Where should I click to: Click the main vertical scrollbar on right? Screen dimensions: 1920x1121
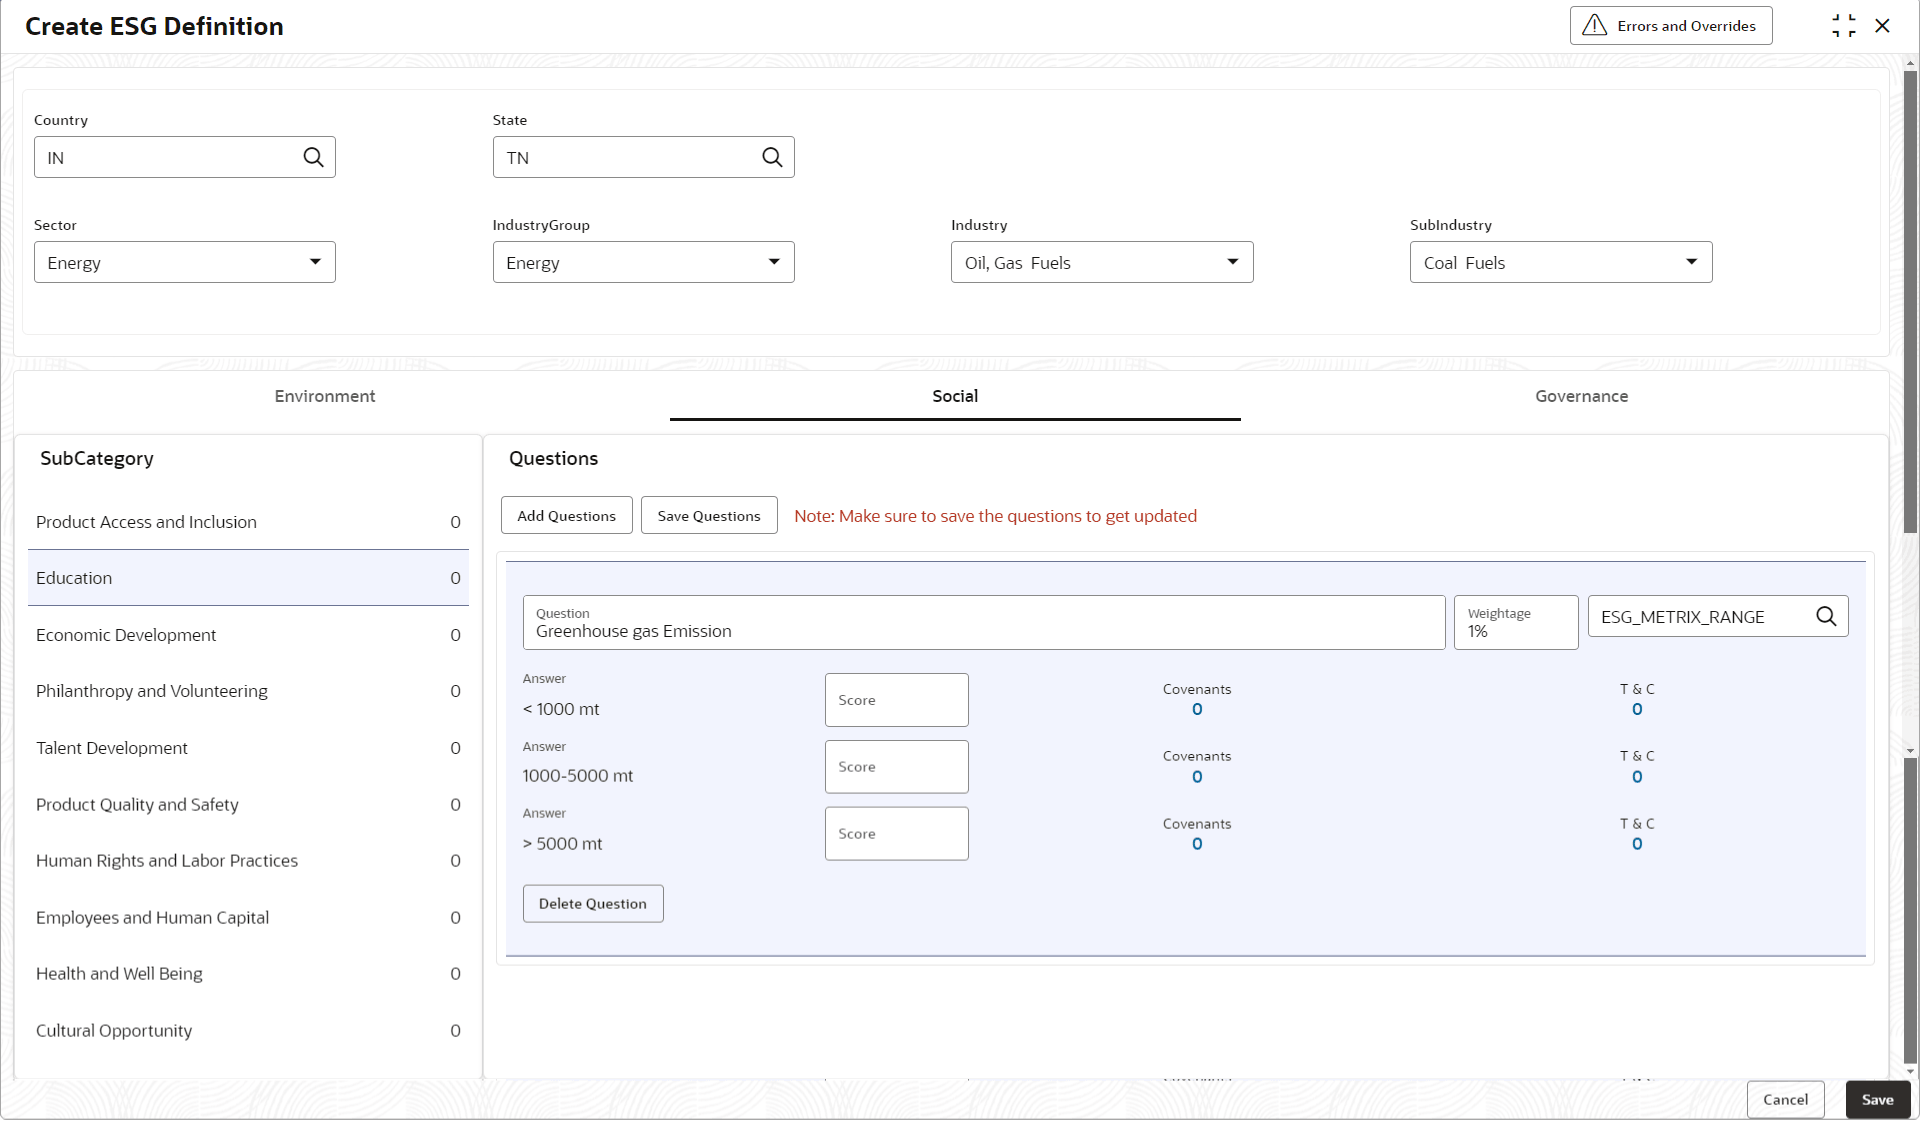click(x=1910, y=300)
